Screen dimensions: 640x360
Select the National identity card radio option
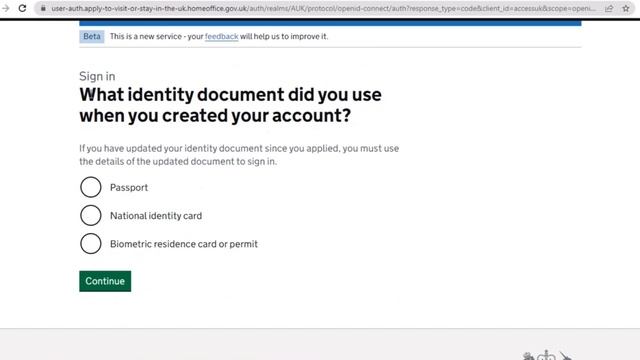(91, 216)
